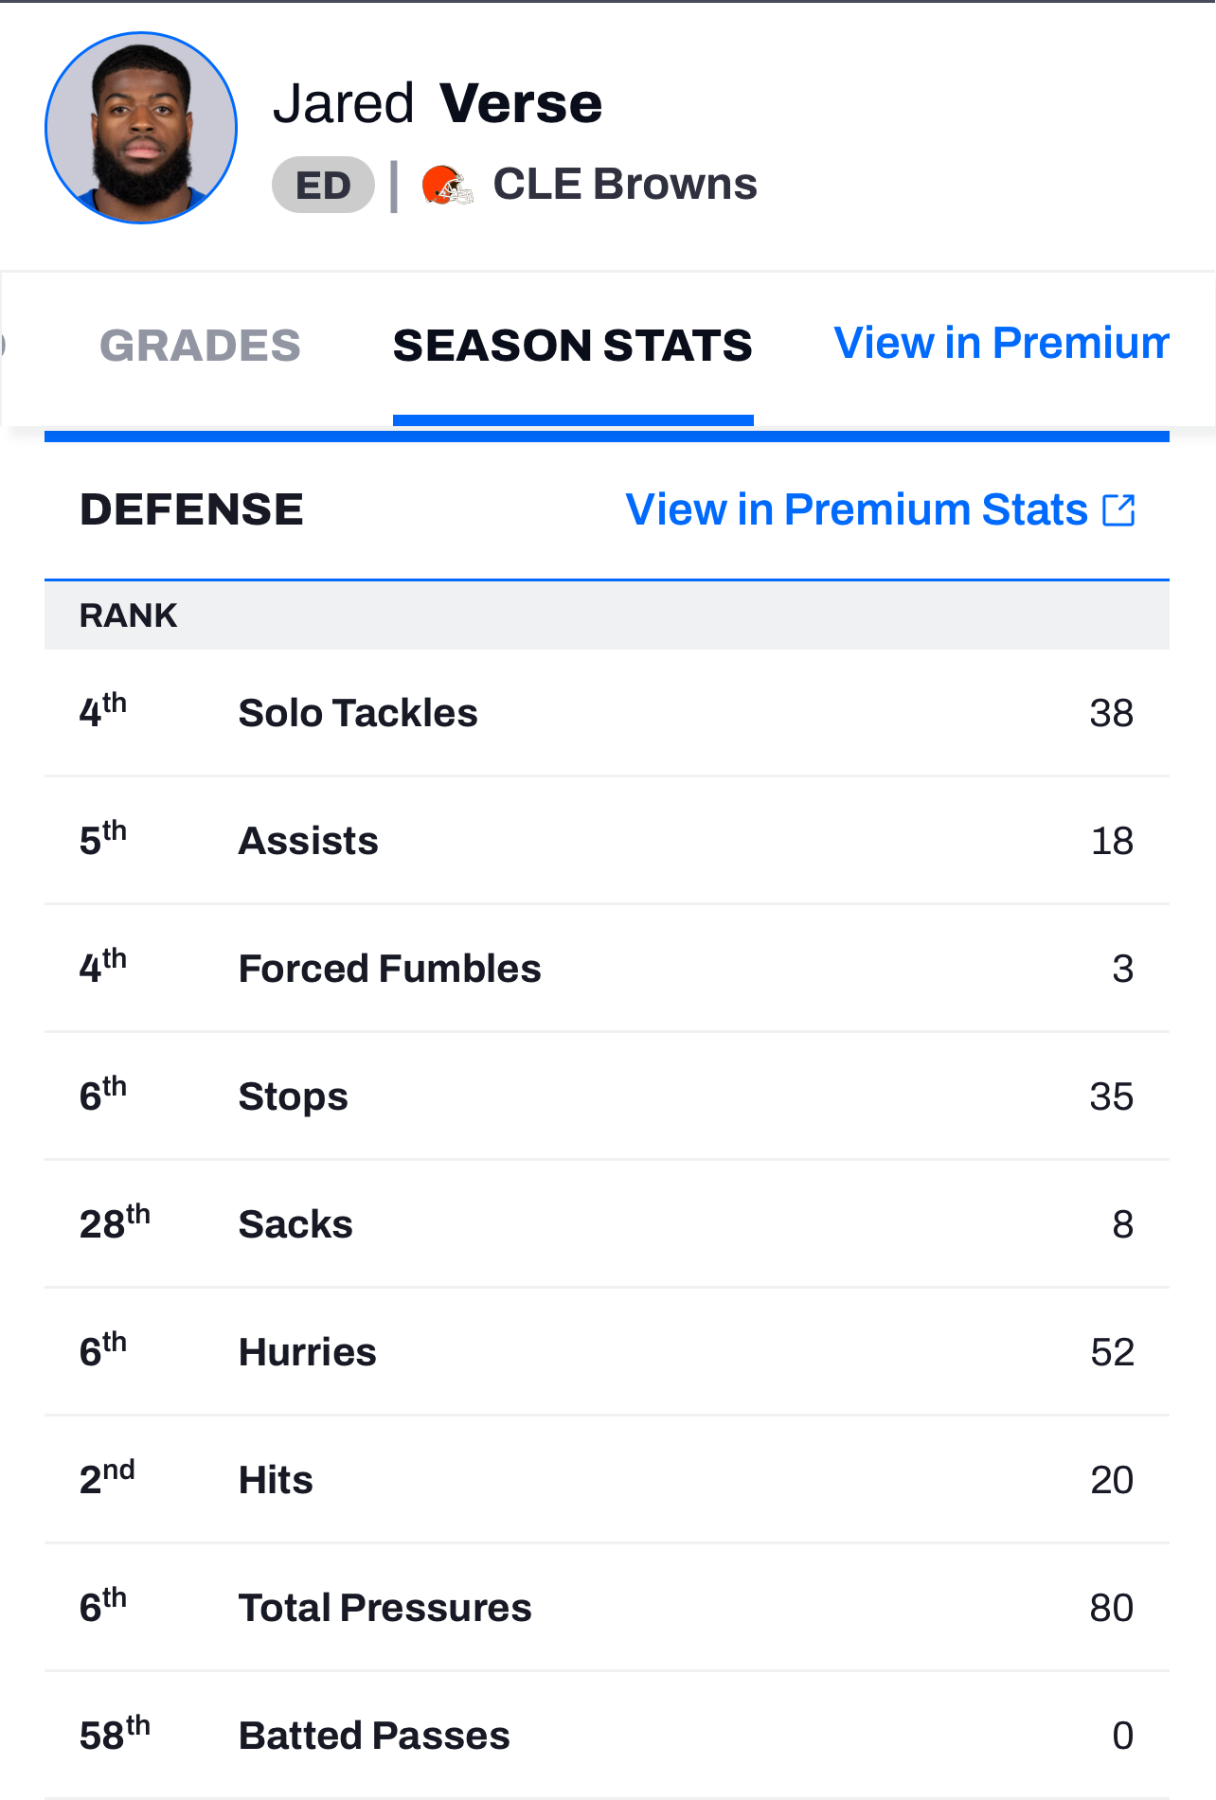Viewport: 1216px width, 1800px height.
Task: Select the SEASON STATS tab
Action: [573, 346]
